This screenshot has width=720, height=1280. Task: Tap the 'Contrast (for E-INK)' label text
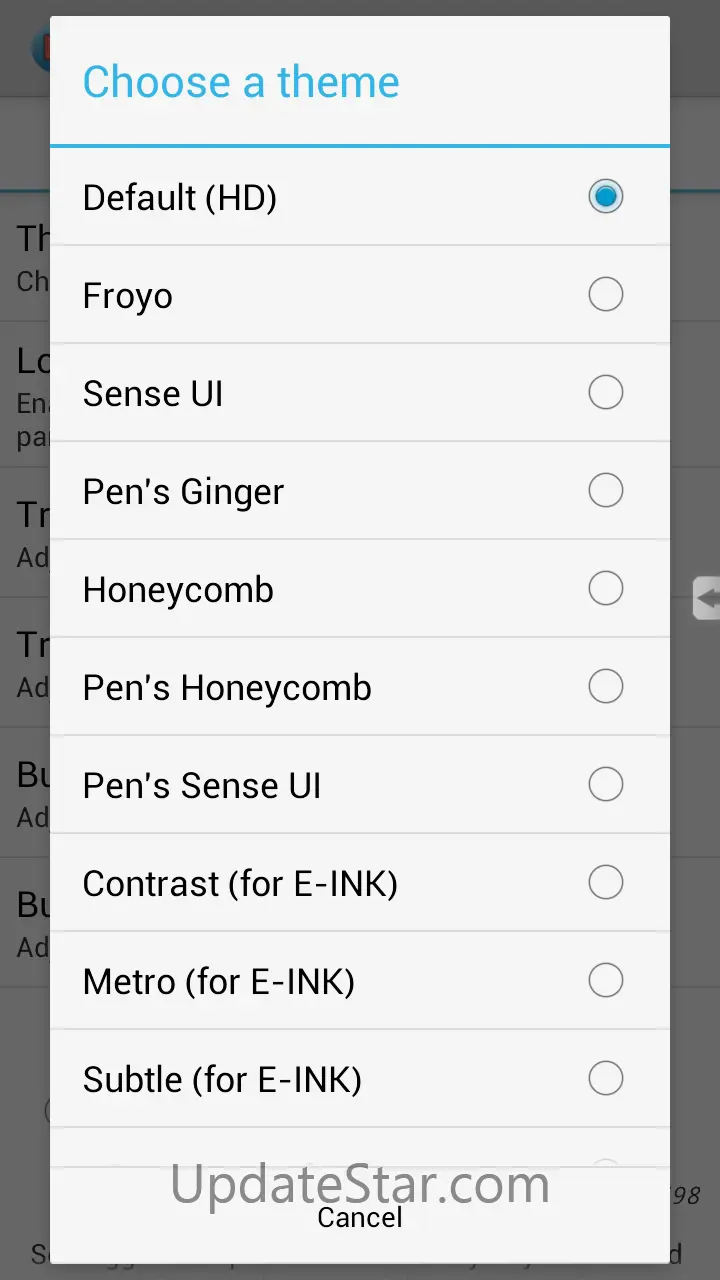pos(240,884)
